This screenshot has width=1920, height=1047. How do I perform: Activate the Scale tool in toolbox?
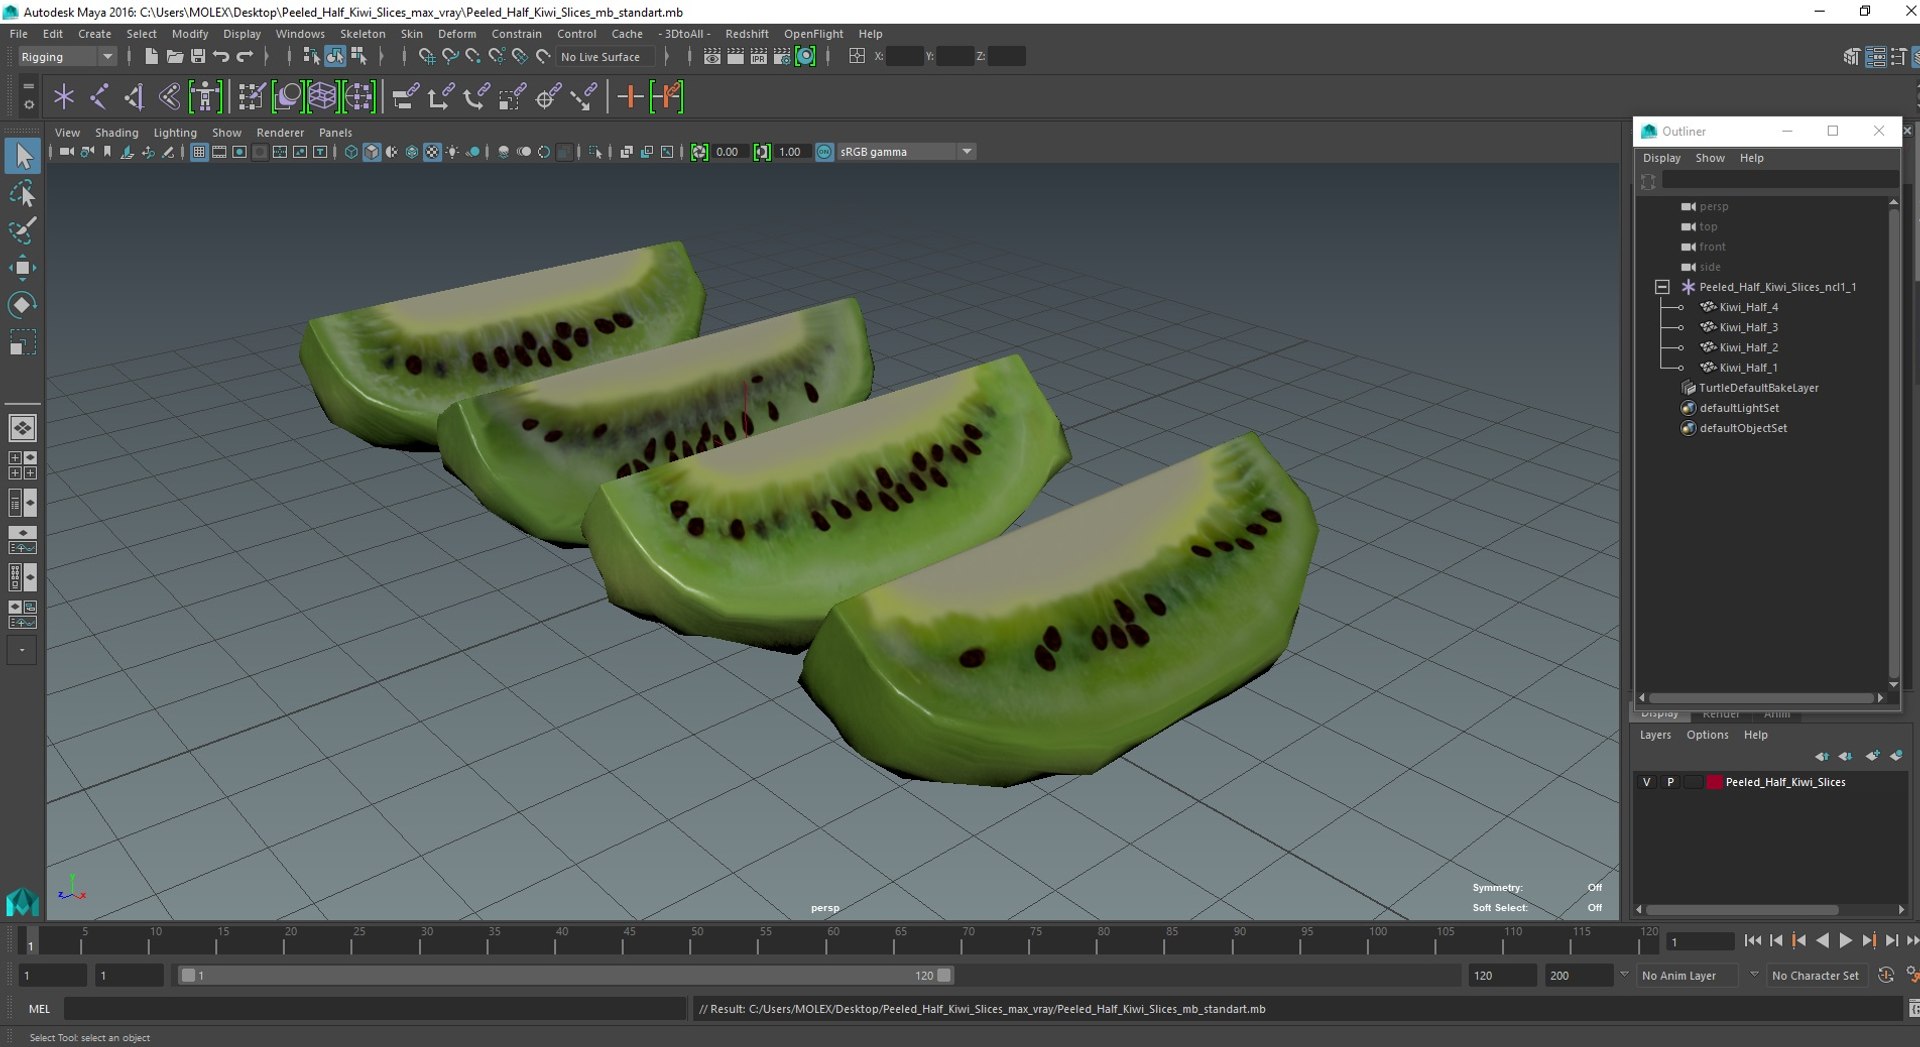[23, 342]
